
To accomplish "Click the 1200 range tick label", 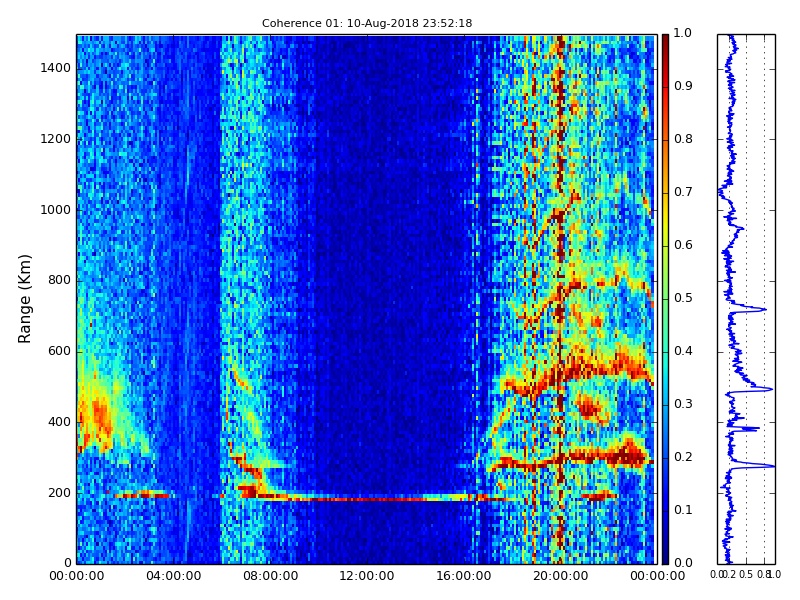I will pyautogui.click(x=56, y=139).
